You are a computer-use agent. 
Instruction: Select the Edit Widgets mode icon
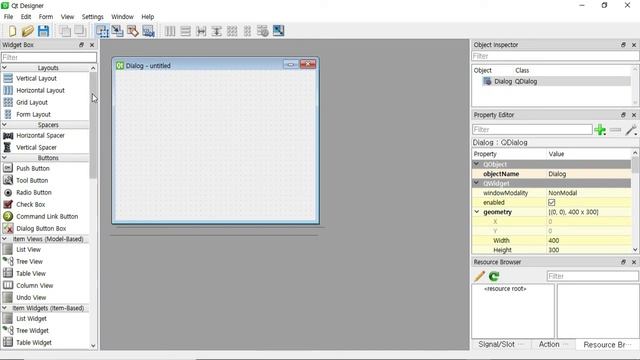point(102,31)
